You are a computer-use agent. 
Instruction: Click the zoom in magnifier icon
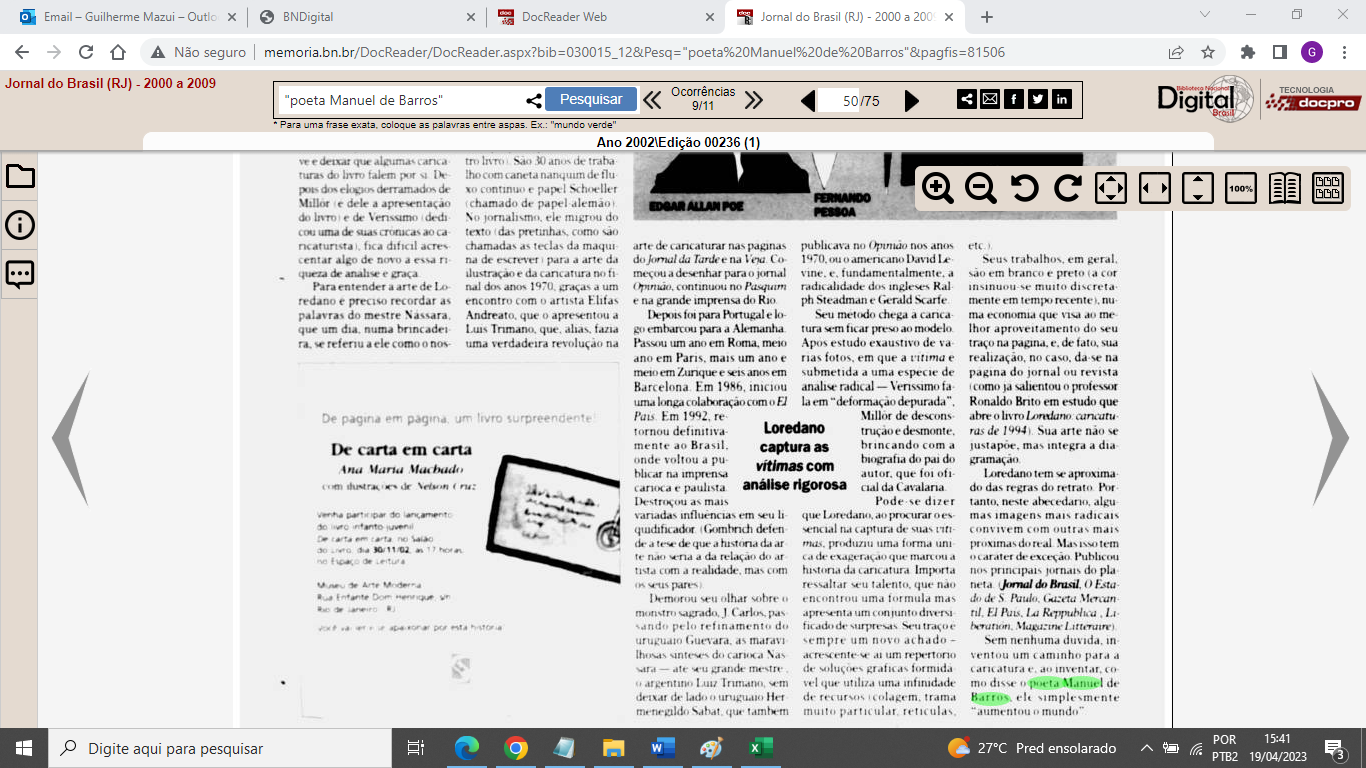(937, 188)
